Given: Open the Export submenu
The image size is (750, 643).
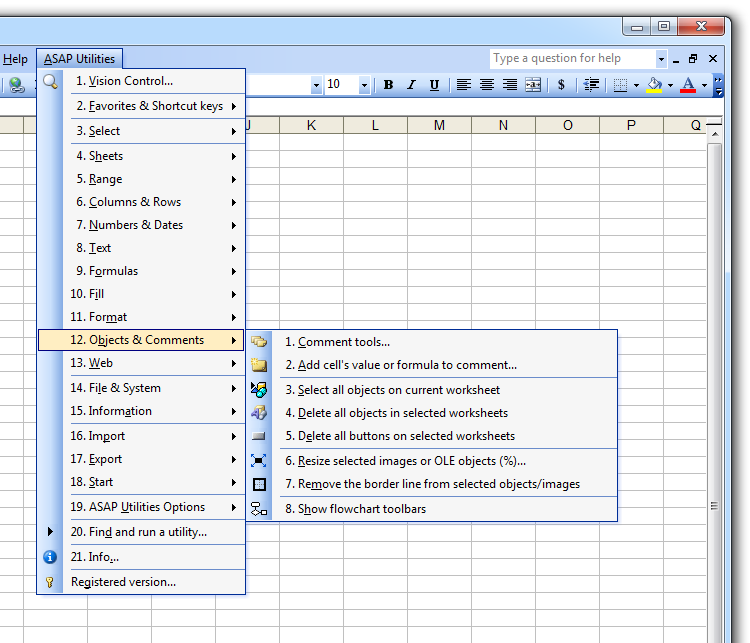Looking at the screenshot, I should coord(142,459).
